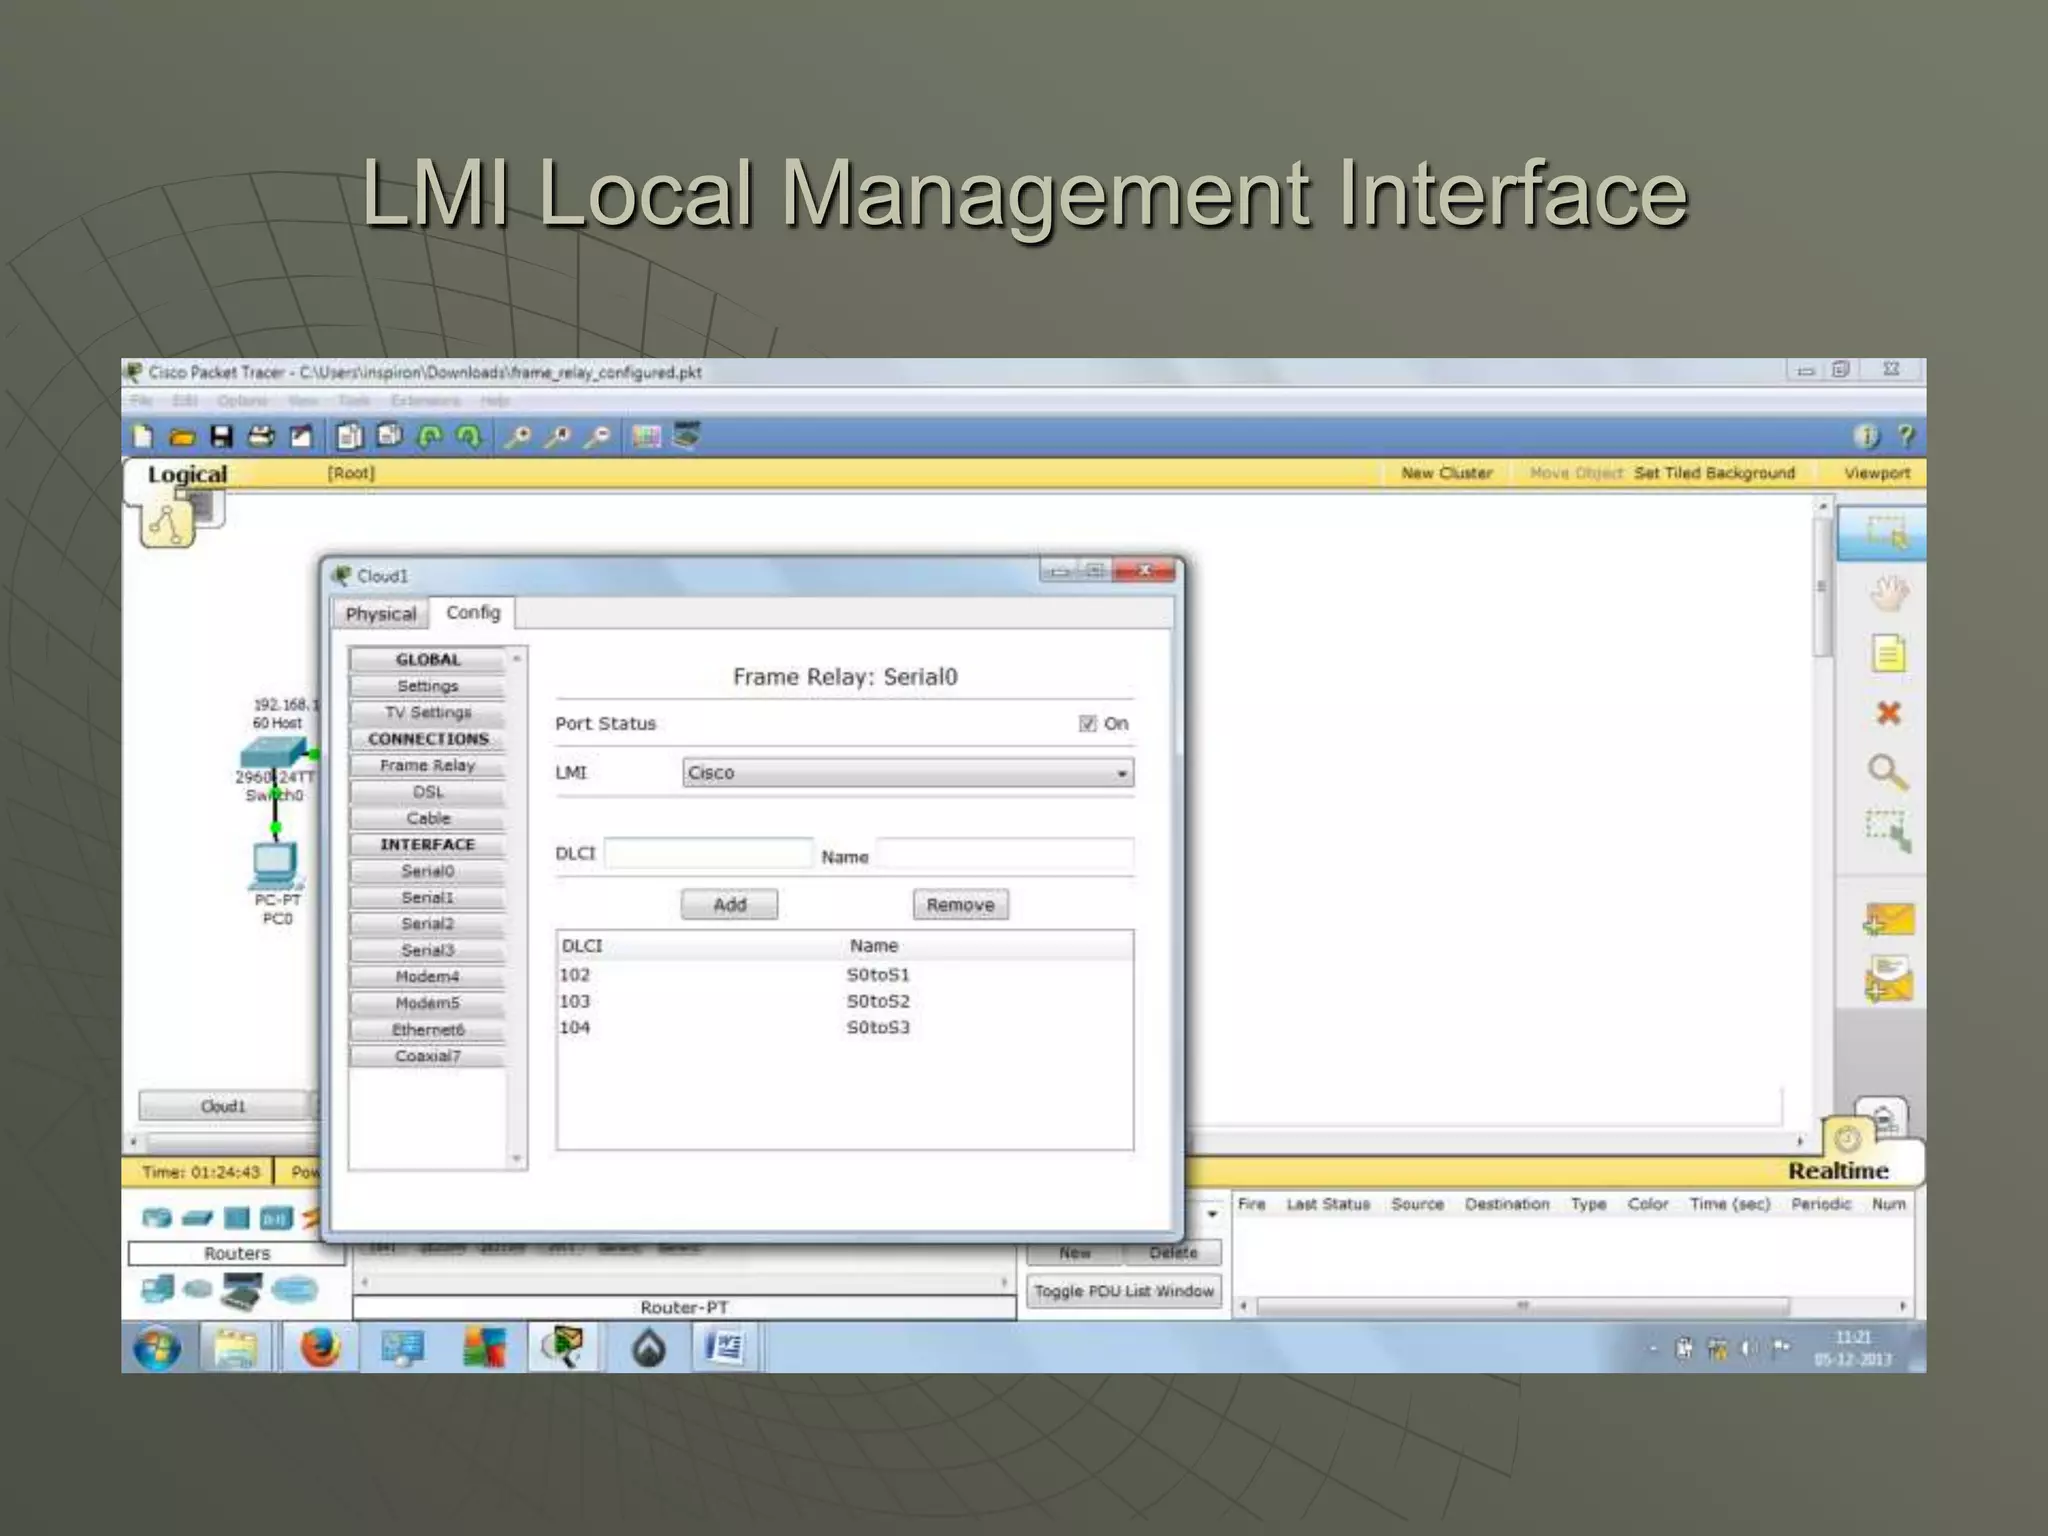Open the TV Settings section

click(427, 712)
